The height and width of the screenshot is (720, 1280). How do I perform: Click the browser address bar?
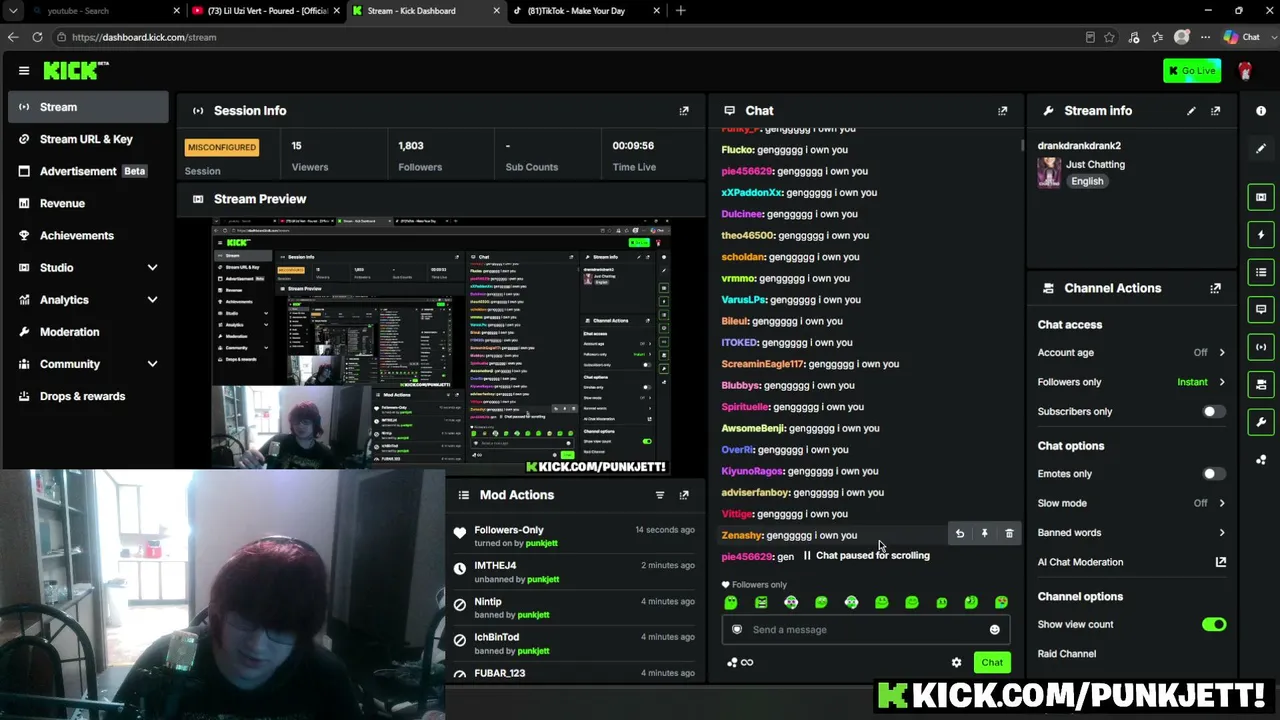(570, 37)
